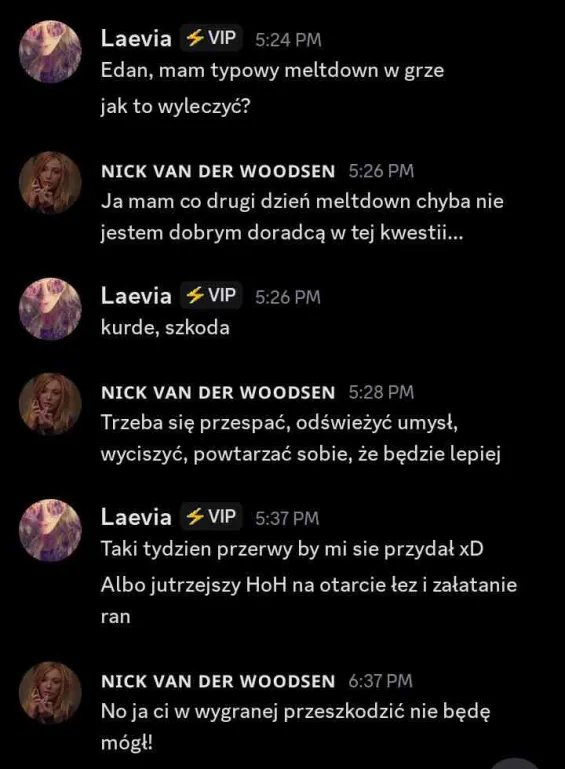The height and width of the screenshot is (769, 565).
Task: Click the 6:37 PM timestamp
Action: pyautogui.click(x=381, y=681)
